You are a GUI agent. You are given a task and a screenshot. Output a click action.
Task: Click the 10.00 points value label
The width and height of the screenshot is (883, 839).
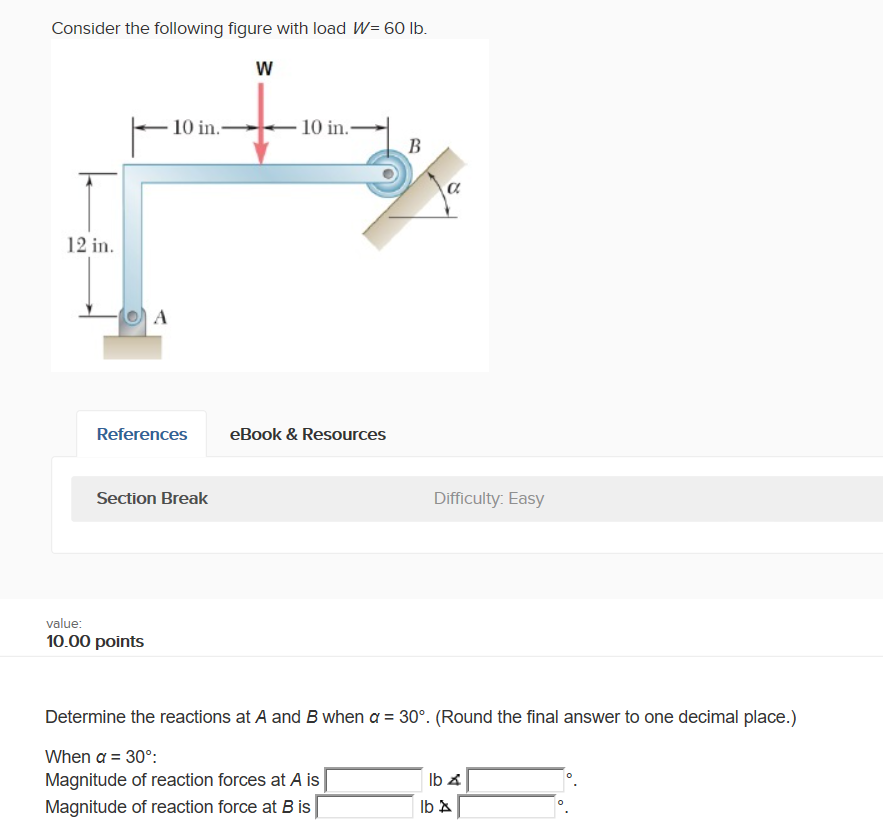click(95, 642)
